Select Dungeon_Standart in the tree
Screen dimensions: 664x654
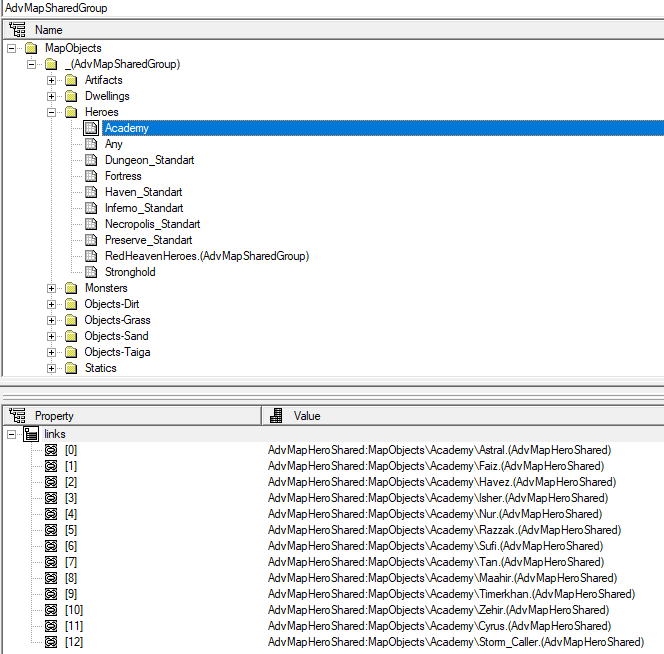pyautogui.click(x=149, y=160)
